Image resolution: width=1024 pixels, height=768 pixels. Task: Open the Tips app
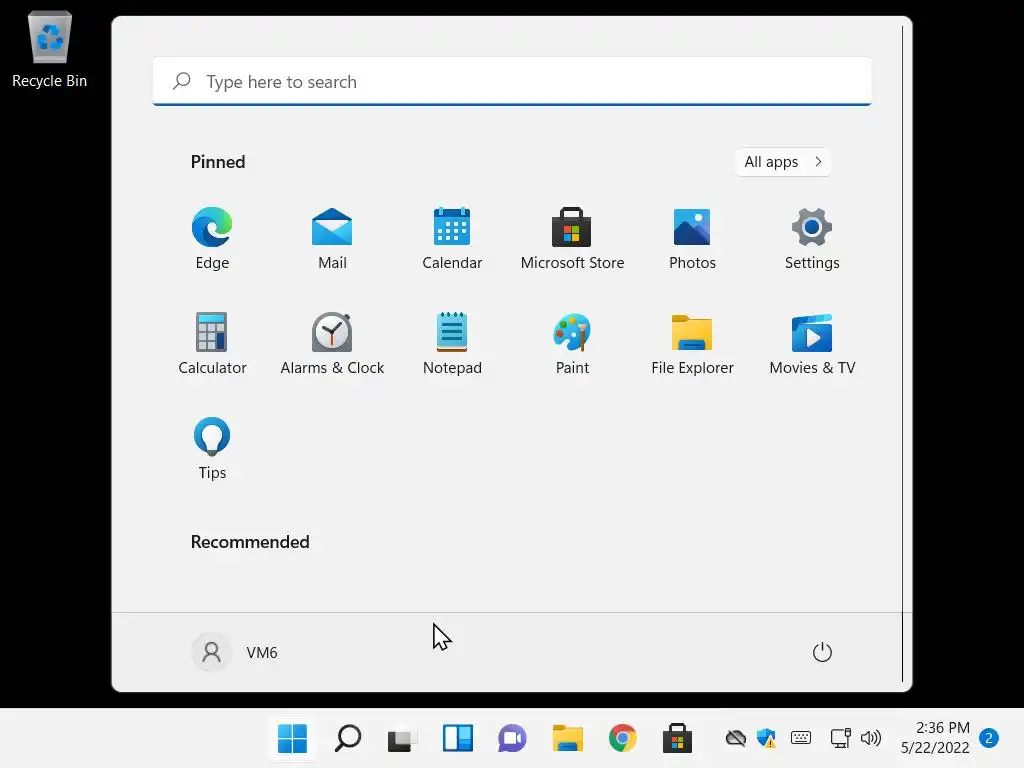pyautogui.click(x=212, y=449)
